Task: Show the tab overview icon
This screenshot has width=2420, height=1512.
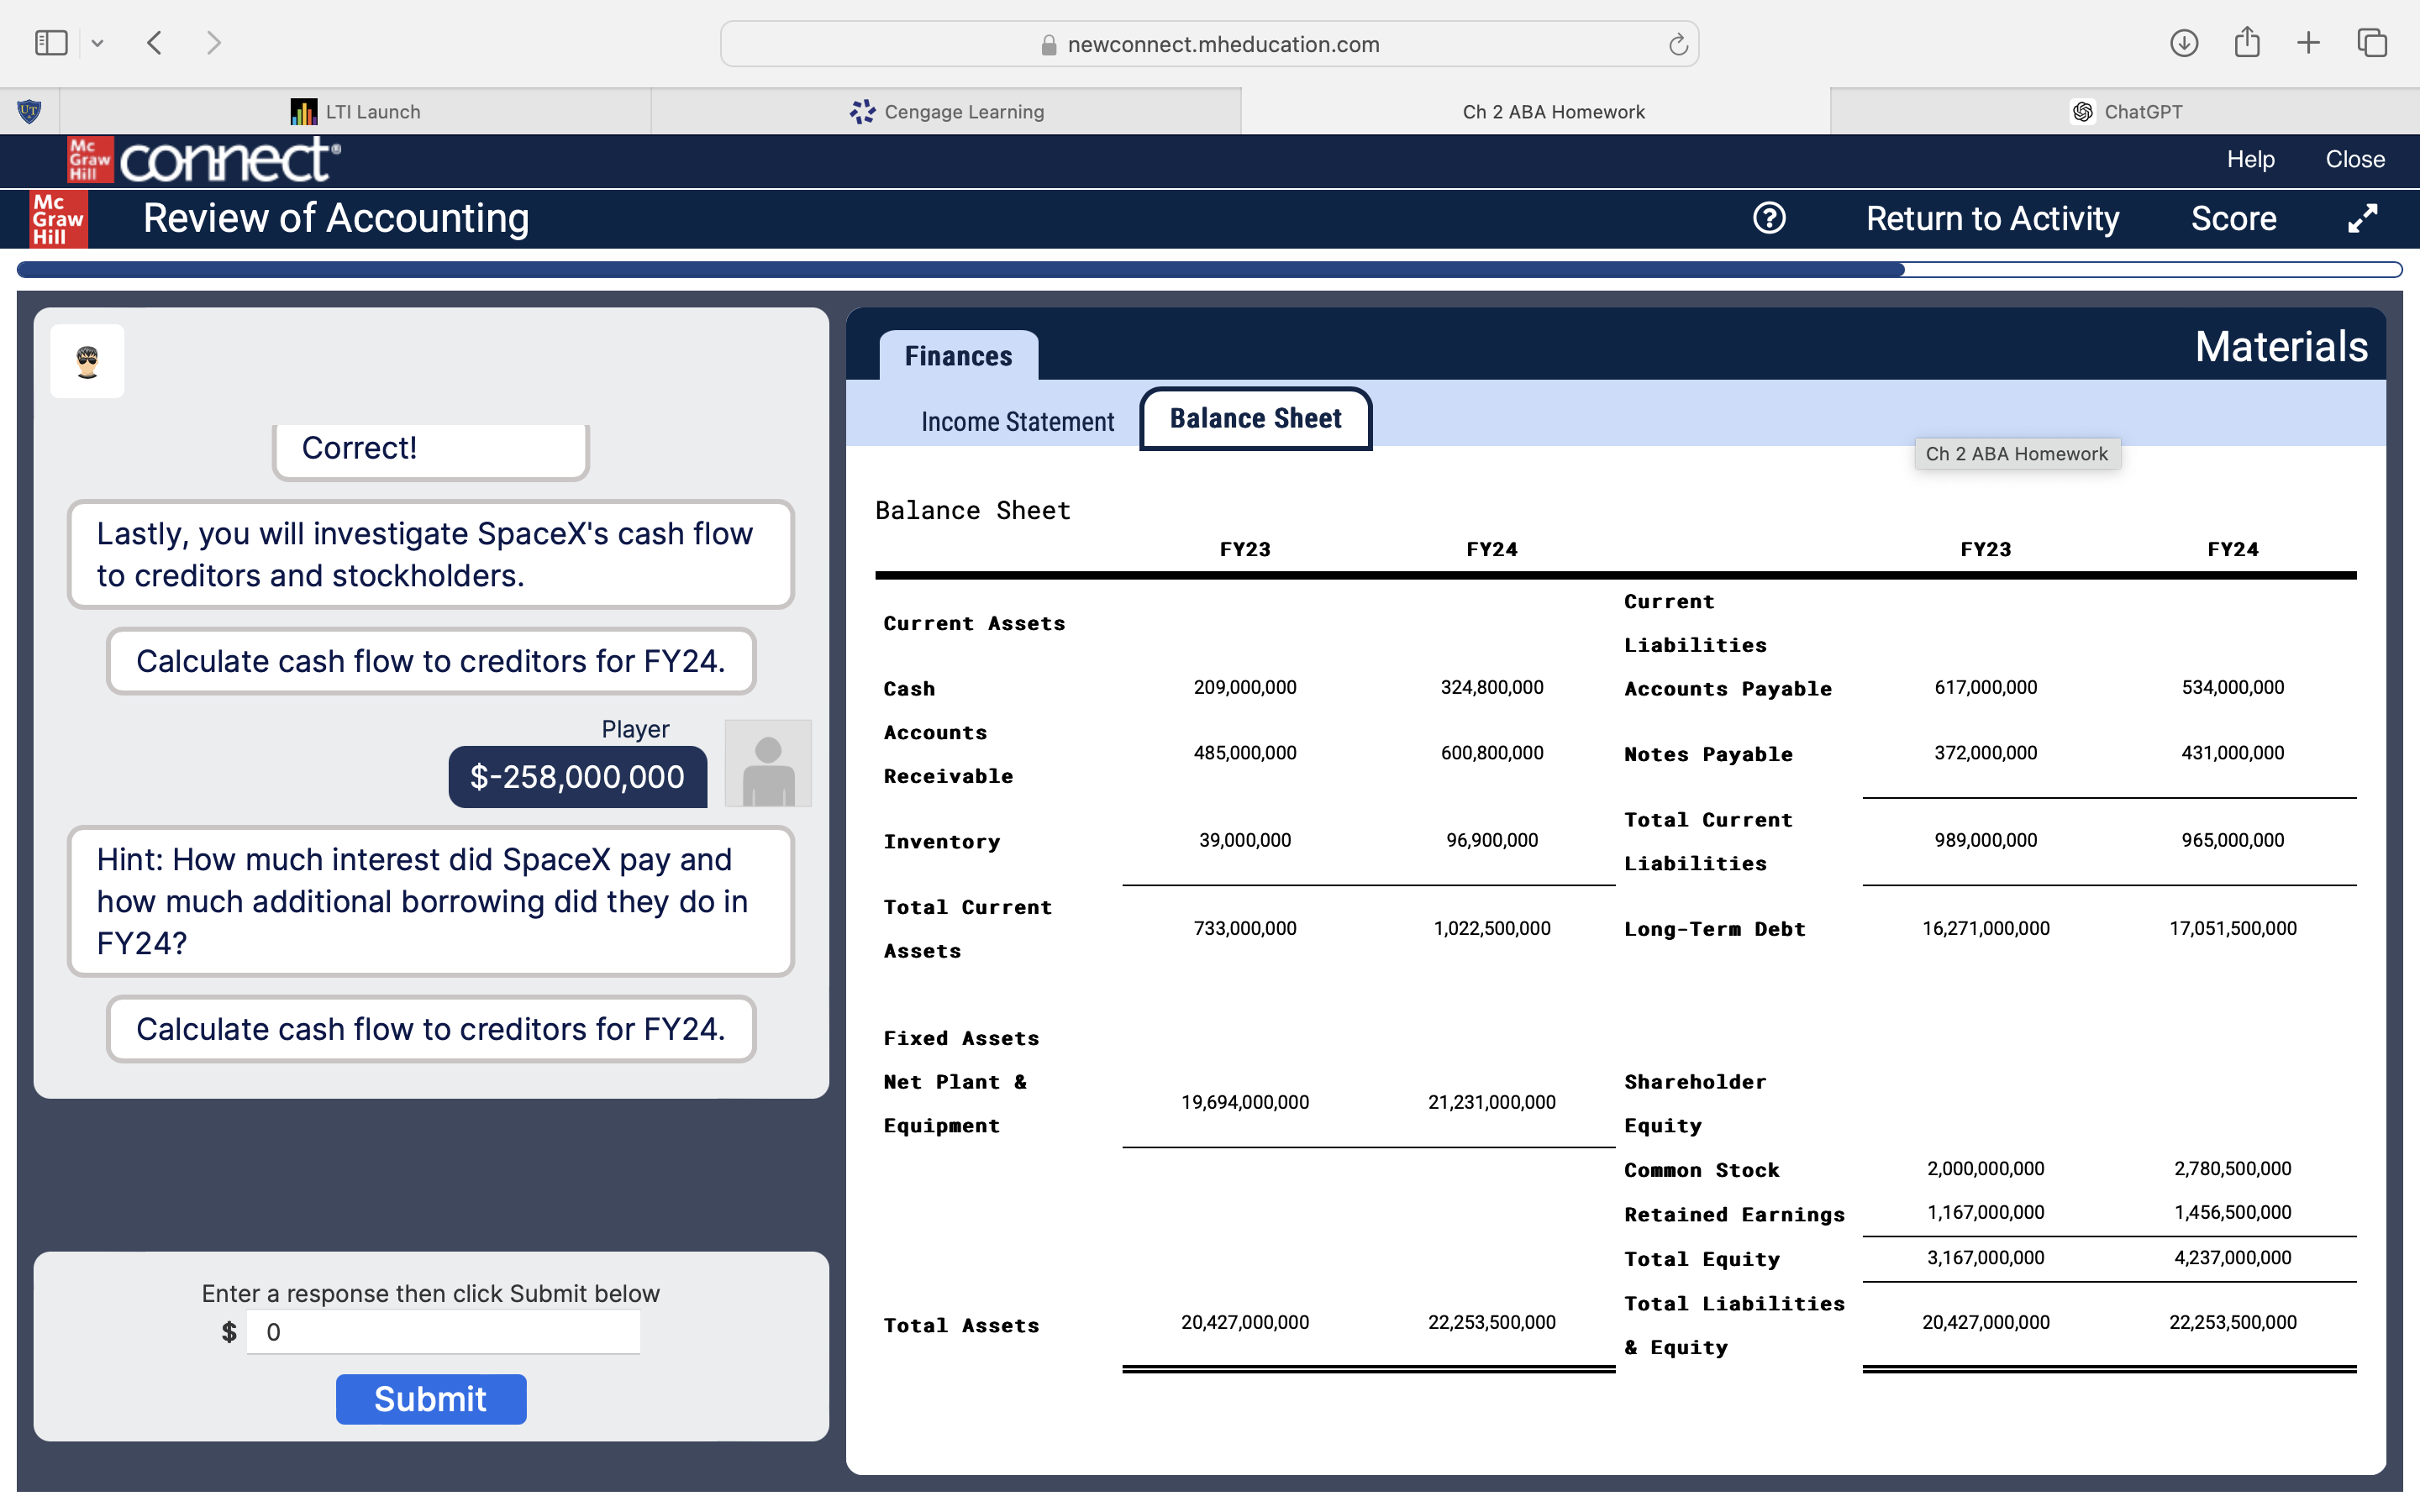Action: pyautogui.click(x=2372, y=43)
